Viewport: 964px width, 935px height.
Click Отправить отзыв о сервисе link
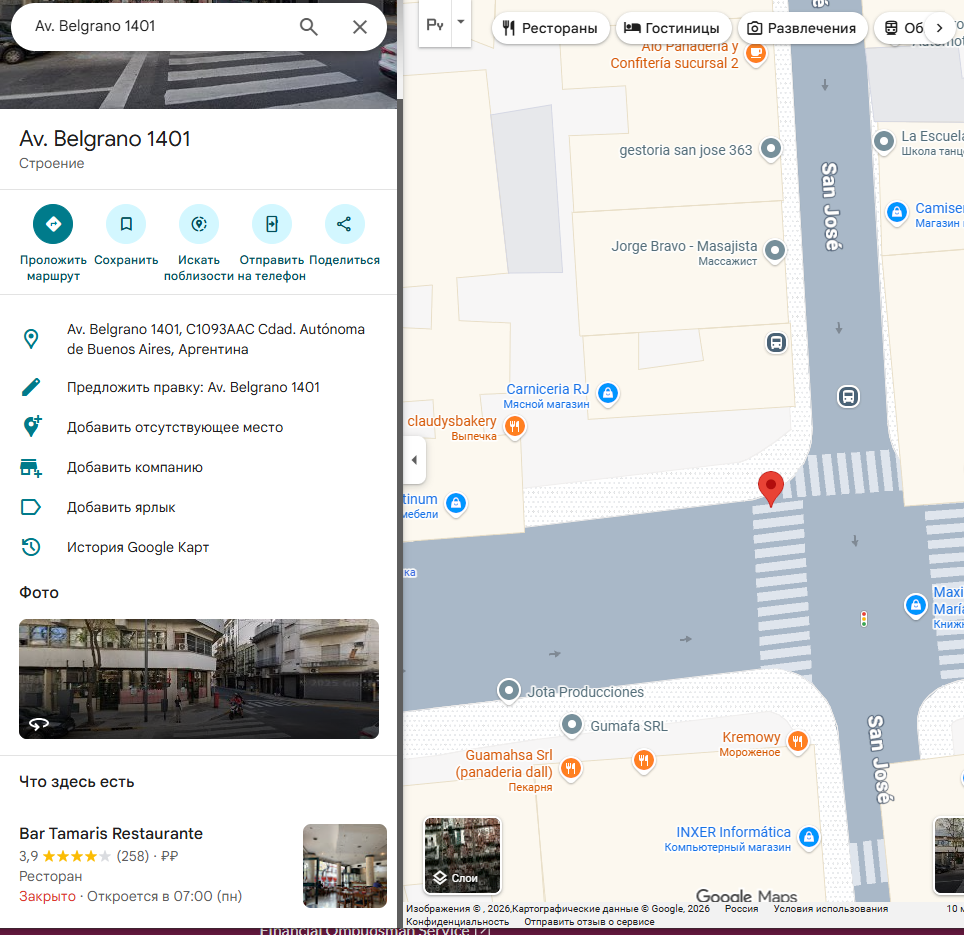pos(589,921)
